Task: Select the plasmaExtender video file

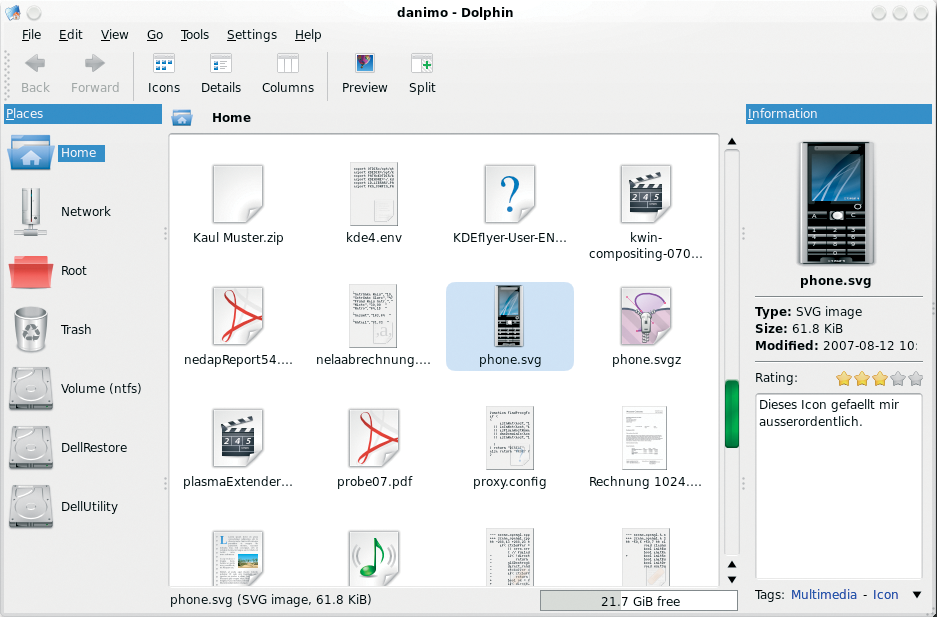Action: [x=238, y=448]
